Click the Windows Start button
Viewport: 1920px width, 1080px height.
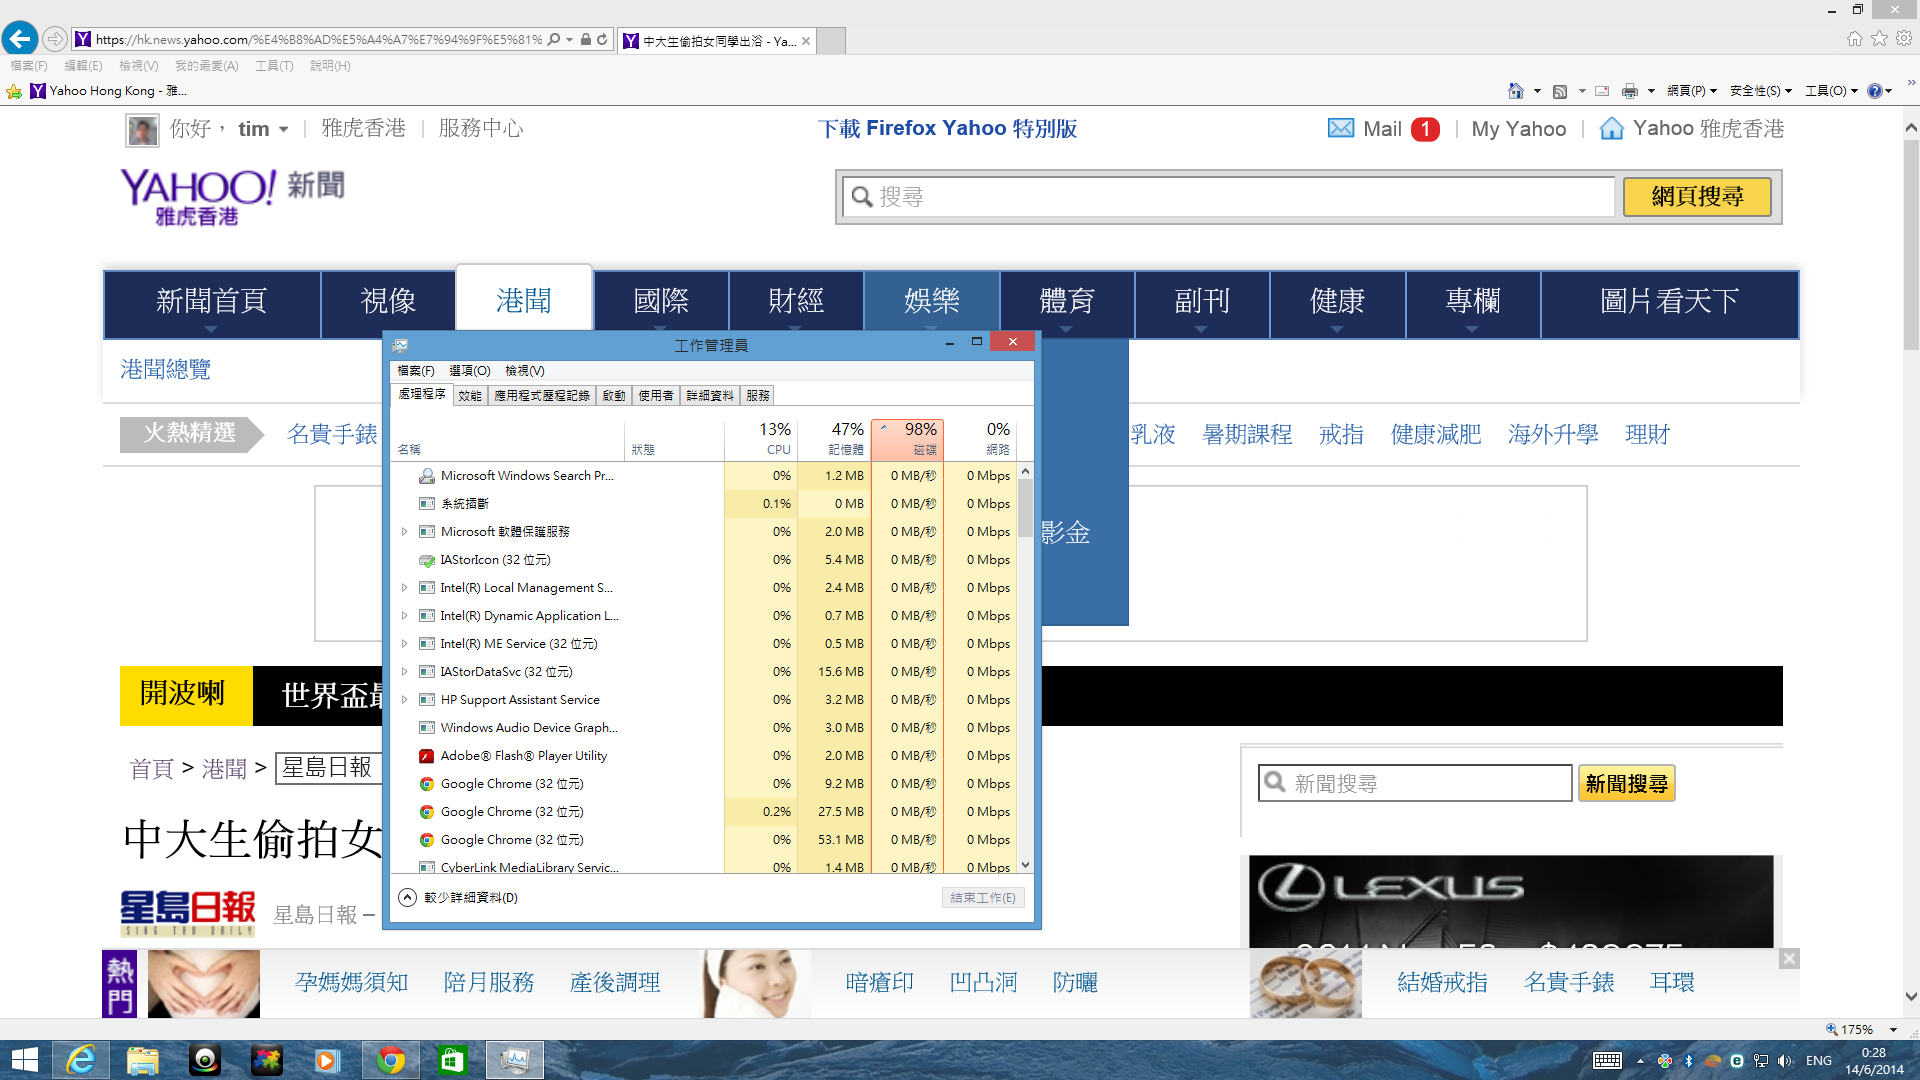click(24, 1060)
